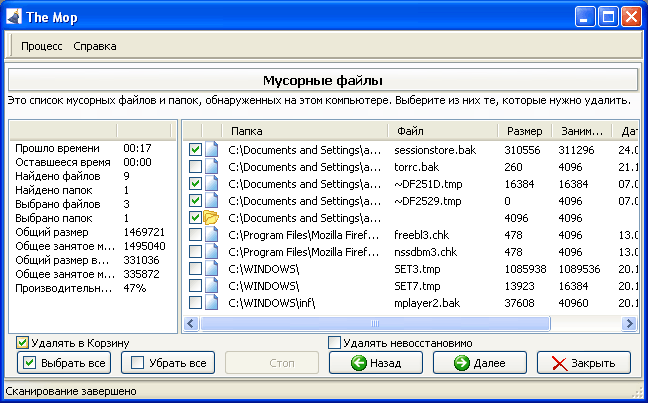The image size is (648, 403).
Task: Select the sessionstore.bak file name
Action: (435, 150)
